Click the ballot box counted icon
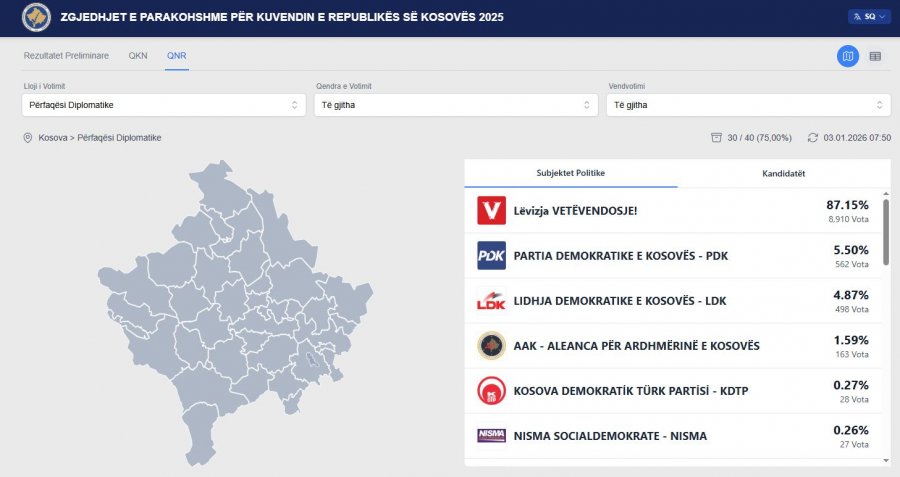The width and height of the screenshot is (900, 477). pyautogui.click(x=715, y=138)
